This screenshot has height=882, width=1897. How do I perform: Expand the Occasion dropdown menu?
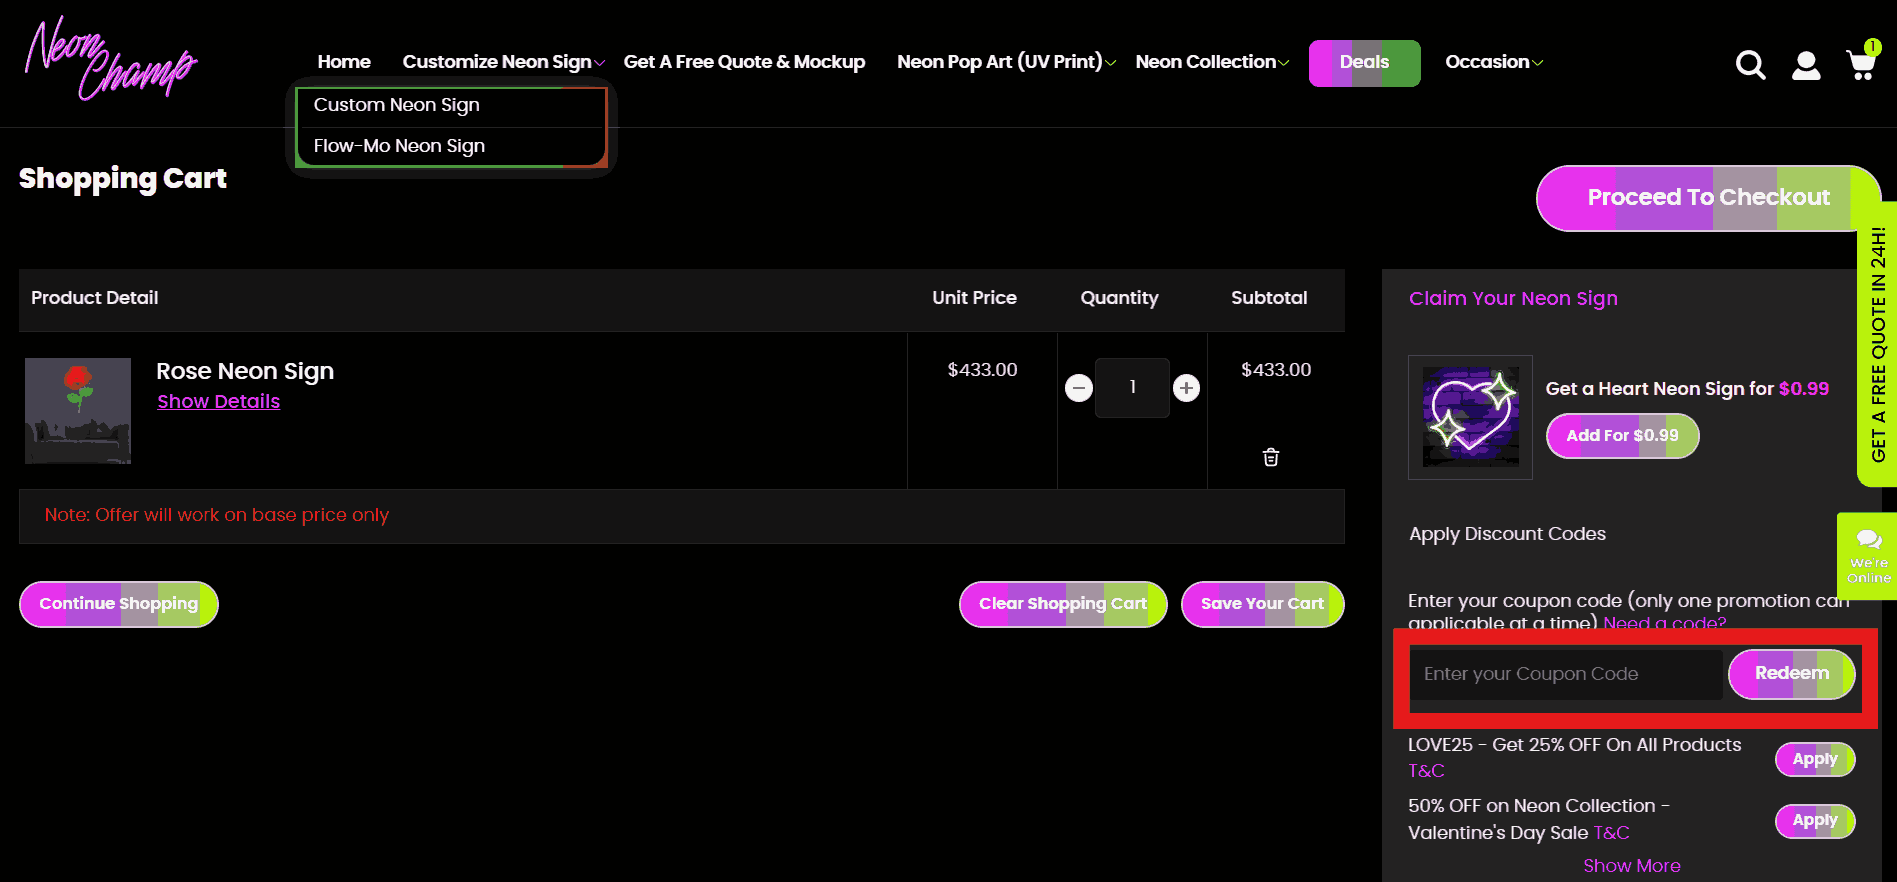[1493, 62]
